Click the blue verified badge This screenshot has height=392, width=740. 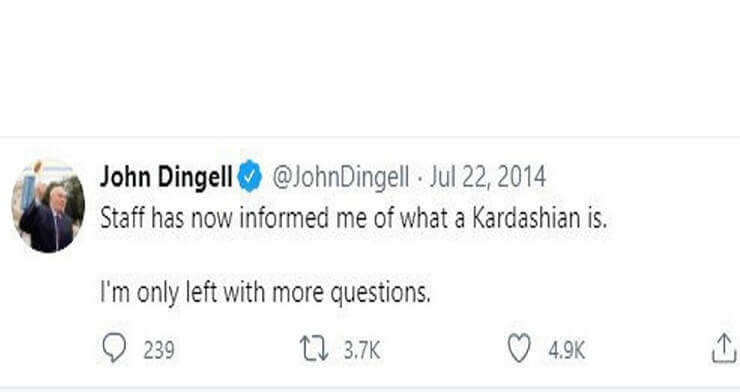coord(249,176)
